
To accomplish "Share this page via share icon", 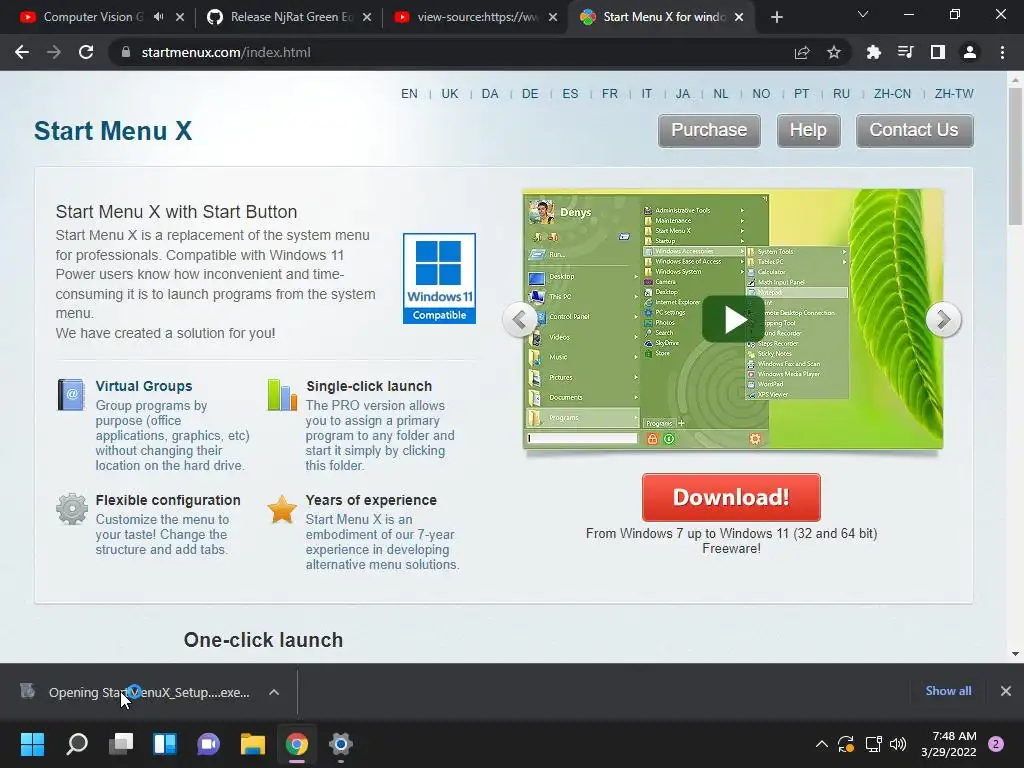I will (801, 52).
